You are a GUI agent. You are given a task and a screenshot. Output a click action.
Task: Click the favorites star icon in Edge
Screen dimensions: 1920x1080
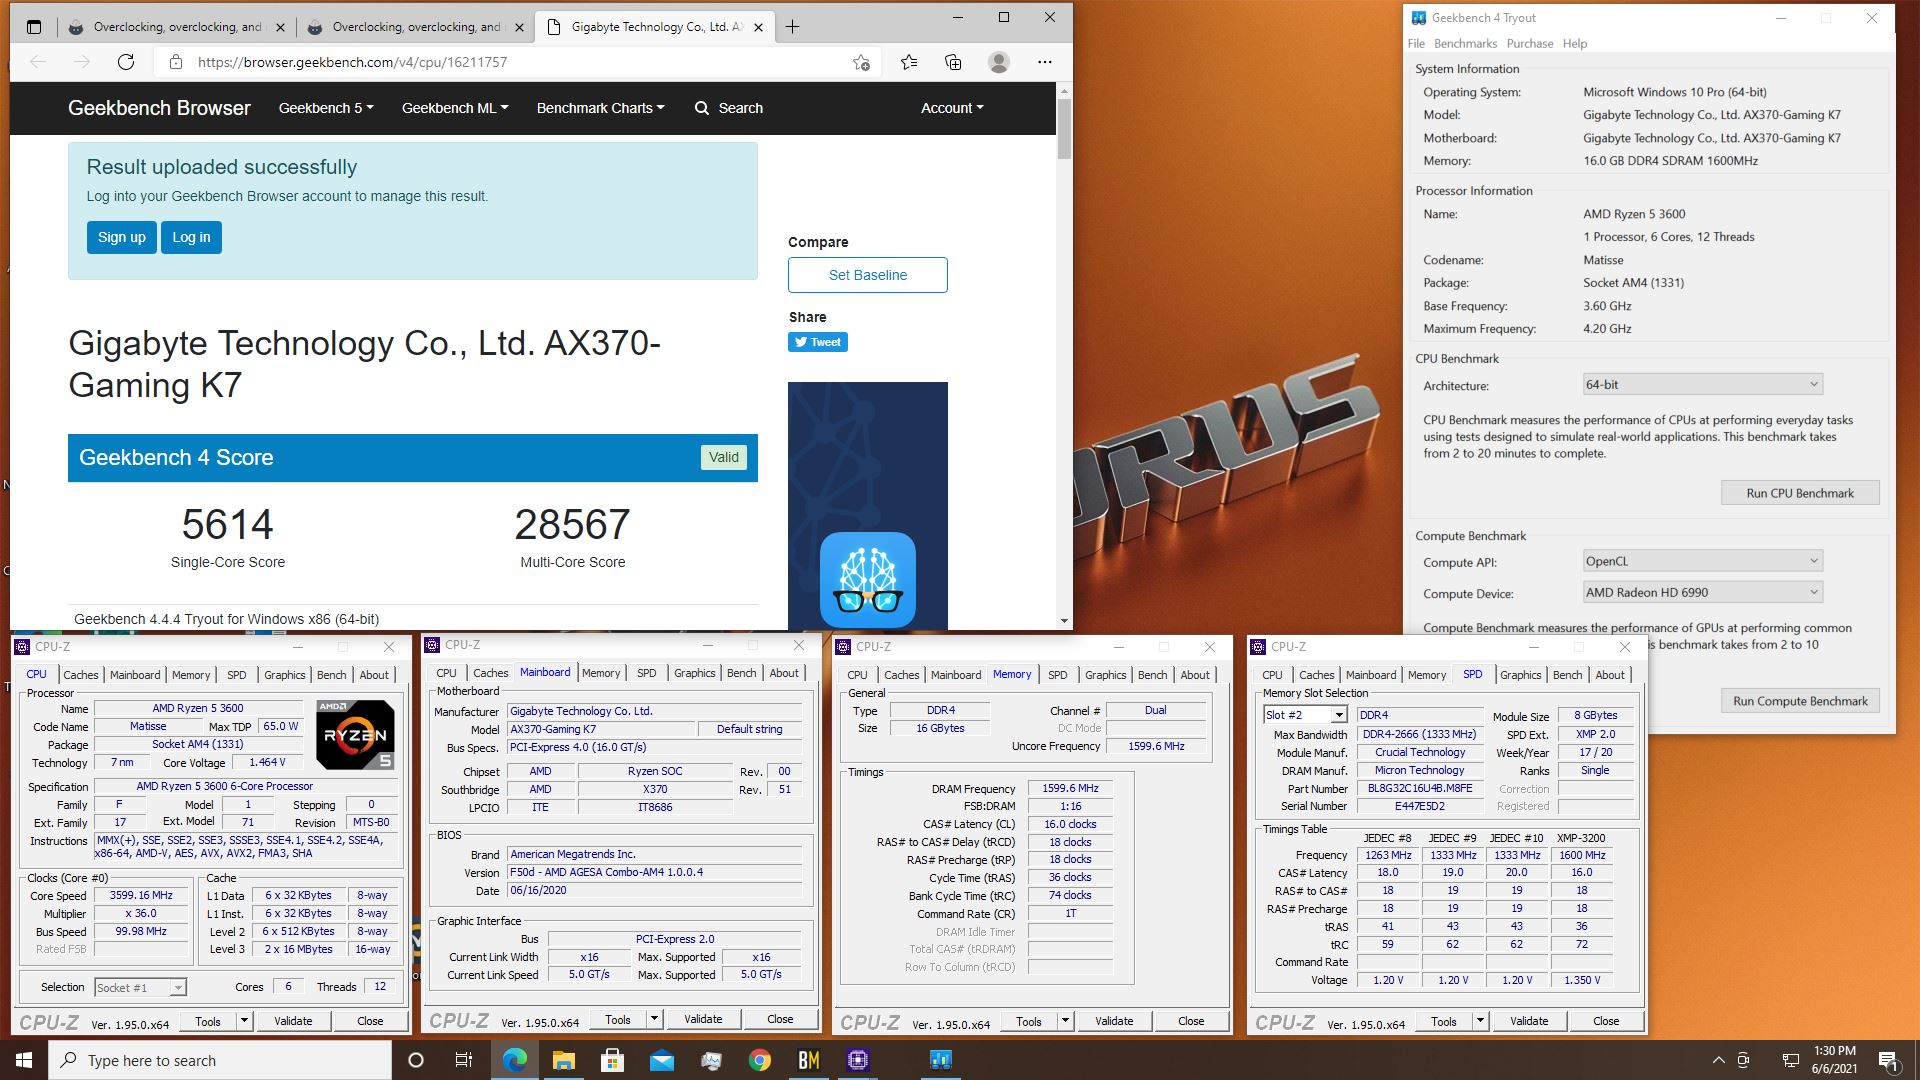click(x=908, y=62)
